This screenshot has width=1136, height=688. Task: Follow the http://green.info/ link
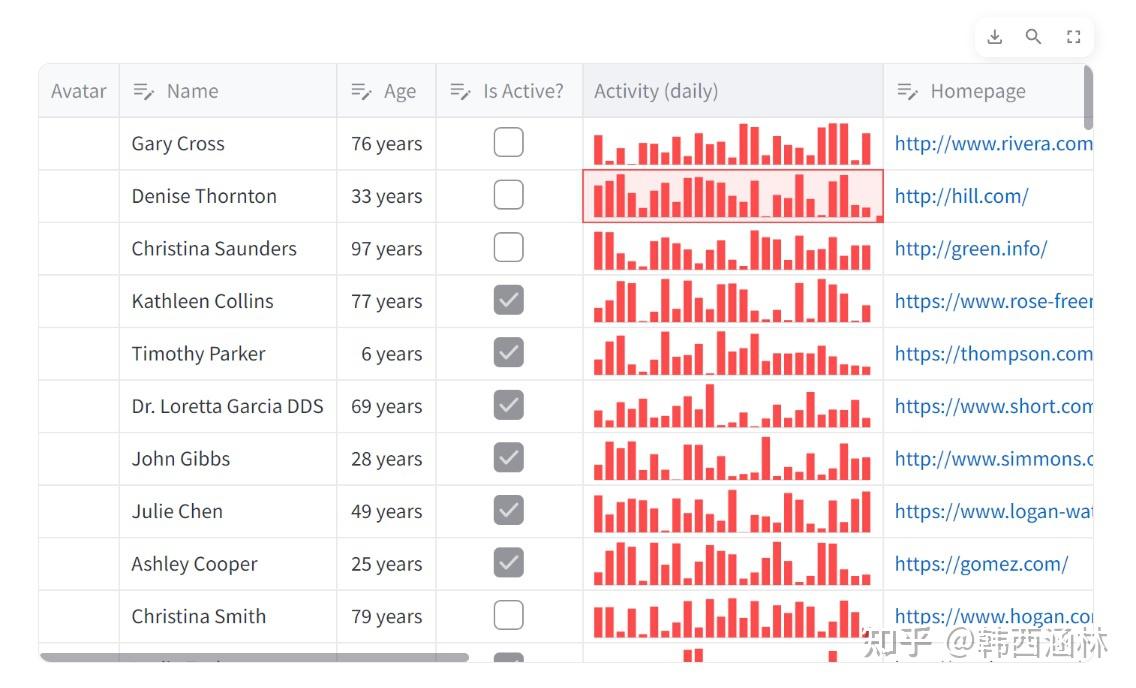click(970, 249)
